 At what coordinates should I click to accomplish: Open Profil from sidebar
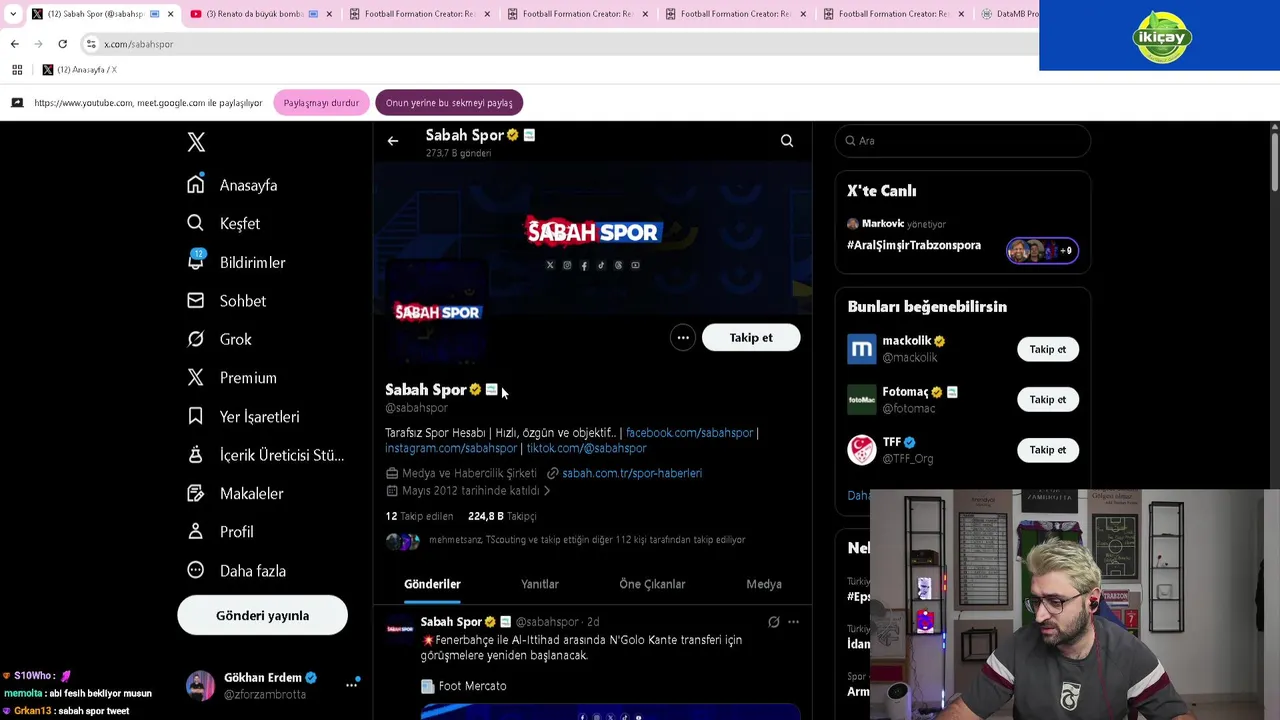point(220,532)
